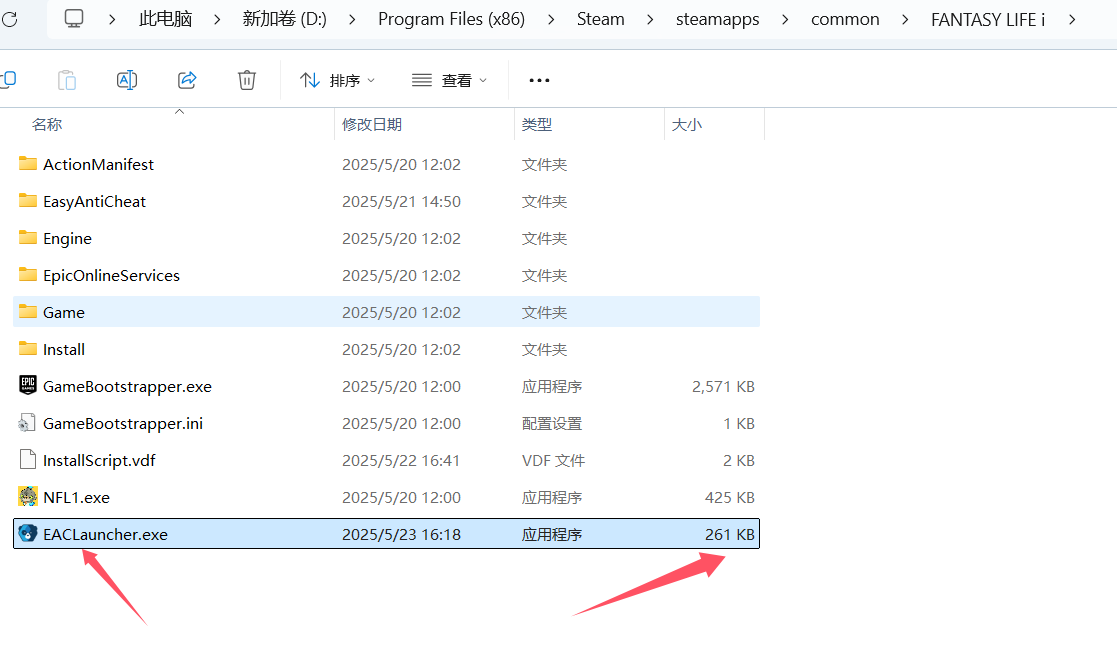The height and width of the screenshot is (654, 1117).
Task: Click the 2,571 KB size of GameBootstrapper.exe
Action: click(x=723, y=387)
